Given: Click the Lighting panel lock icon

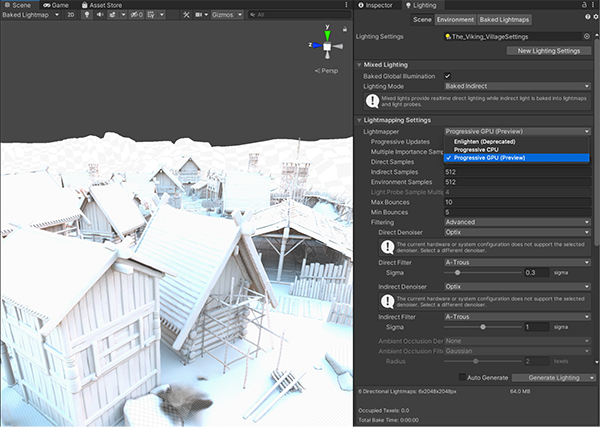Looking at the screenshot, I should click(x=584, y=5).
